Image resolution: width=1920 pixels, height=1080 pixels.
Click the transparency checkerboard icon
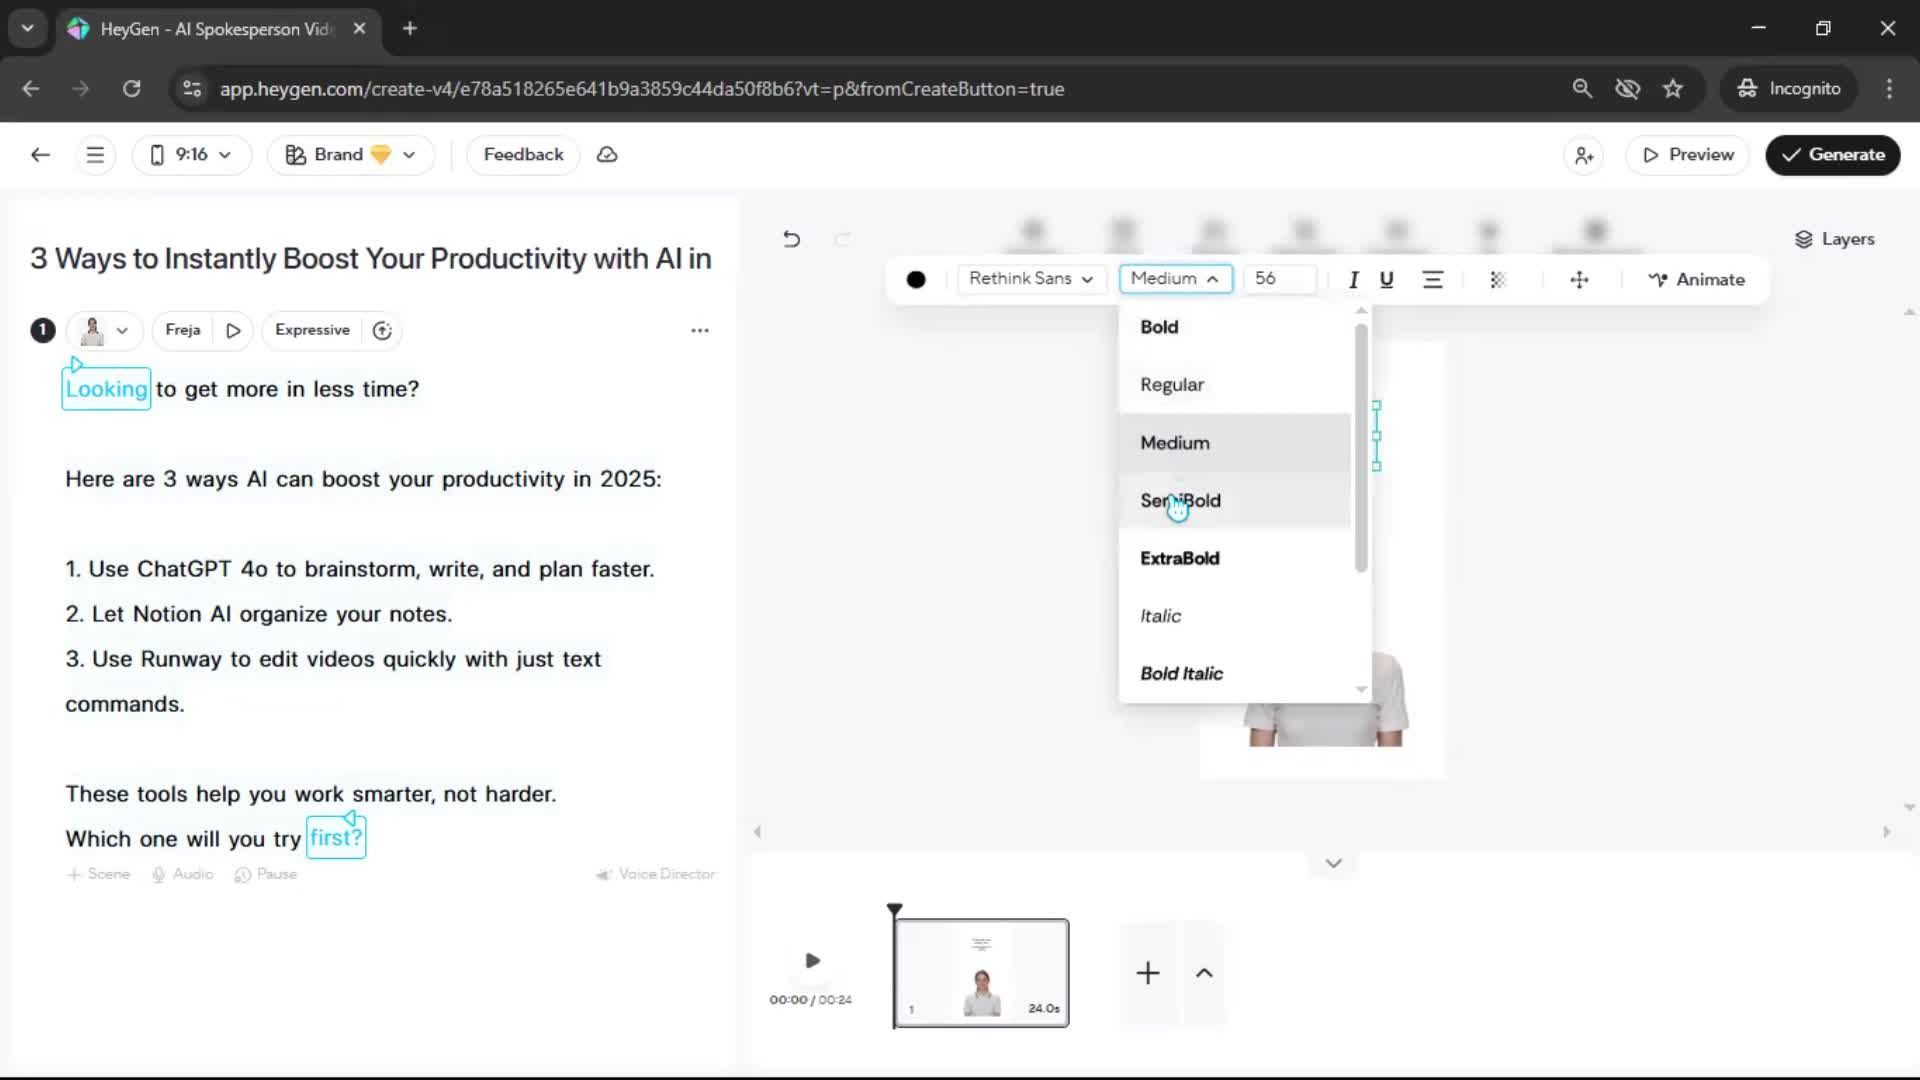[x=1497, y=280]
